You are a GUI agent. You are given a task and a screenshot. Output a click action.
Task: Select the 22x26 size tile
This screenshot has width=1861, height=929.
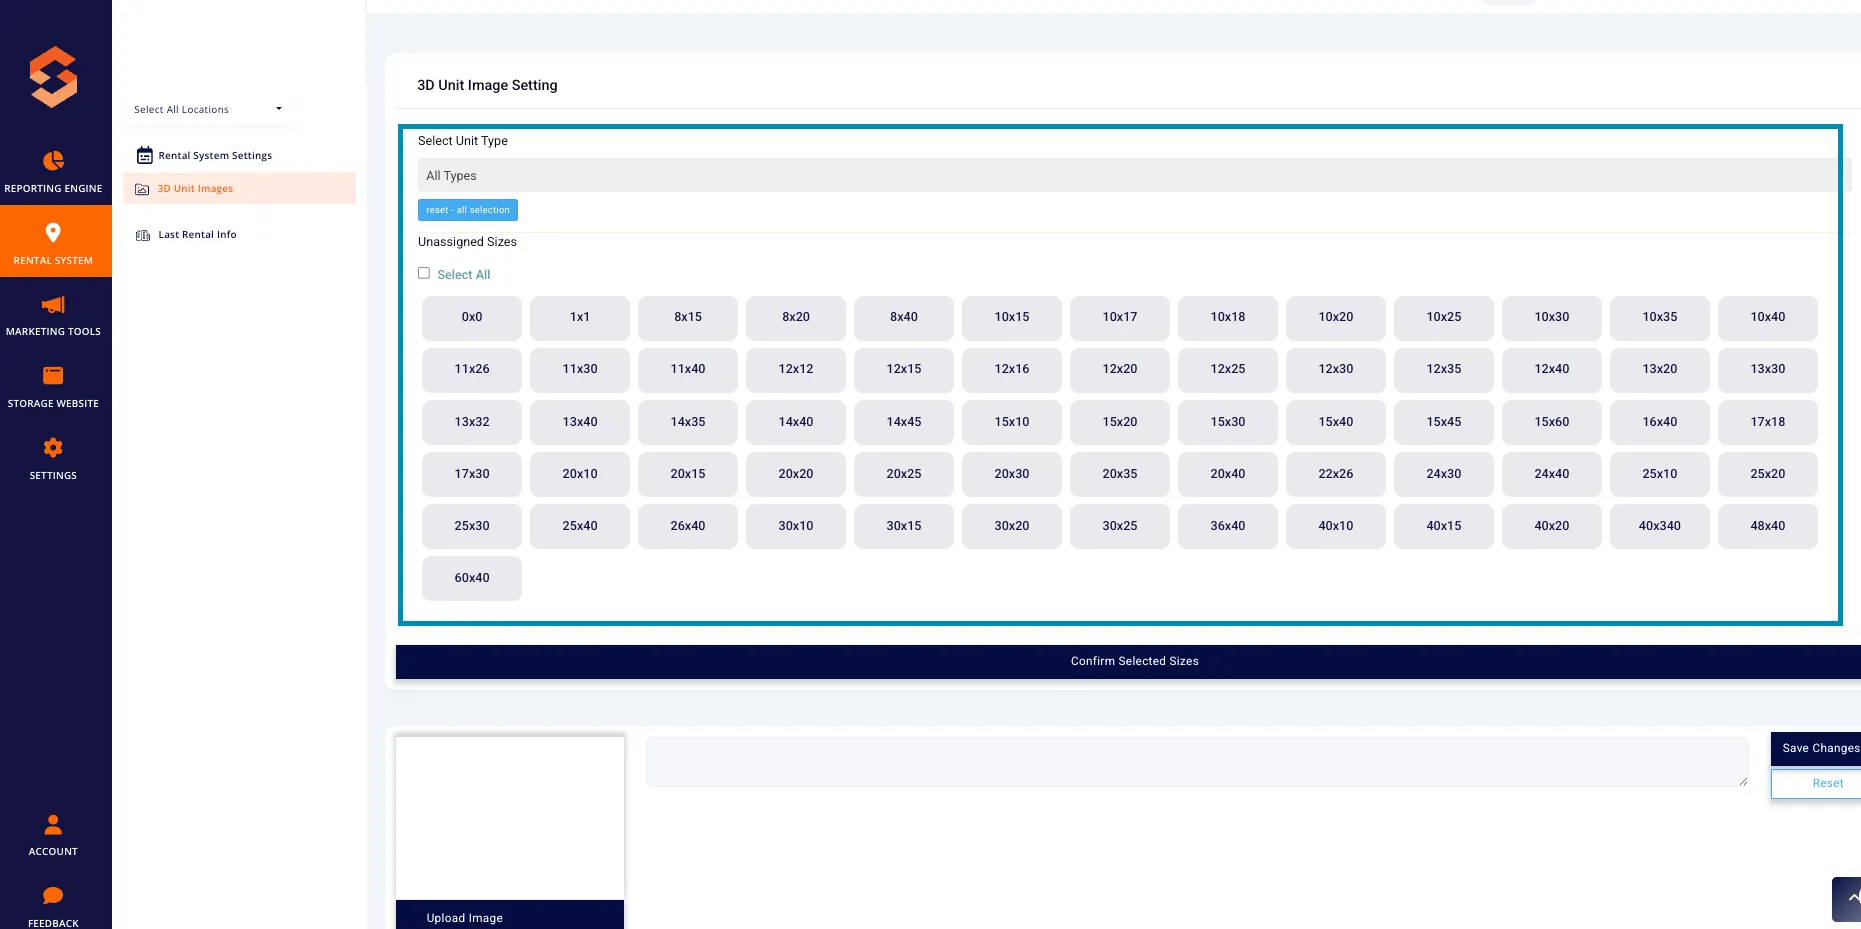[x=1336, y=474]
